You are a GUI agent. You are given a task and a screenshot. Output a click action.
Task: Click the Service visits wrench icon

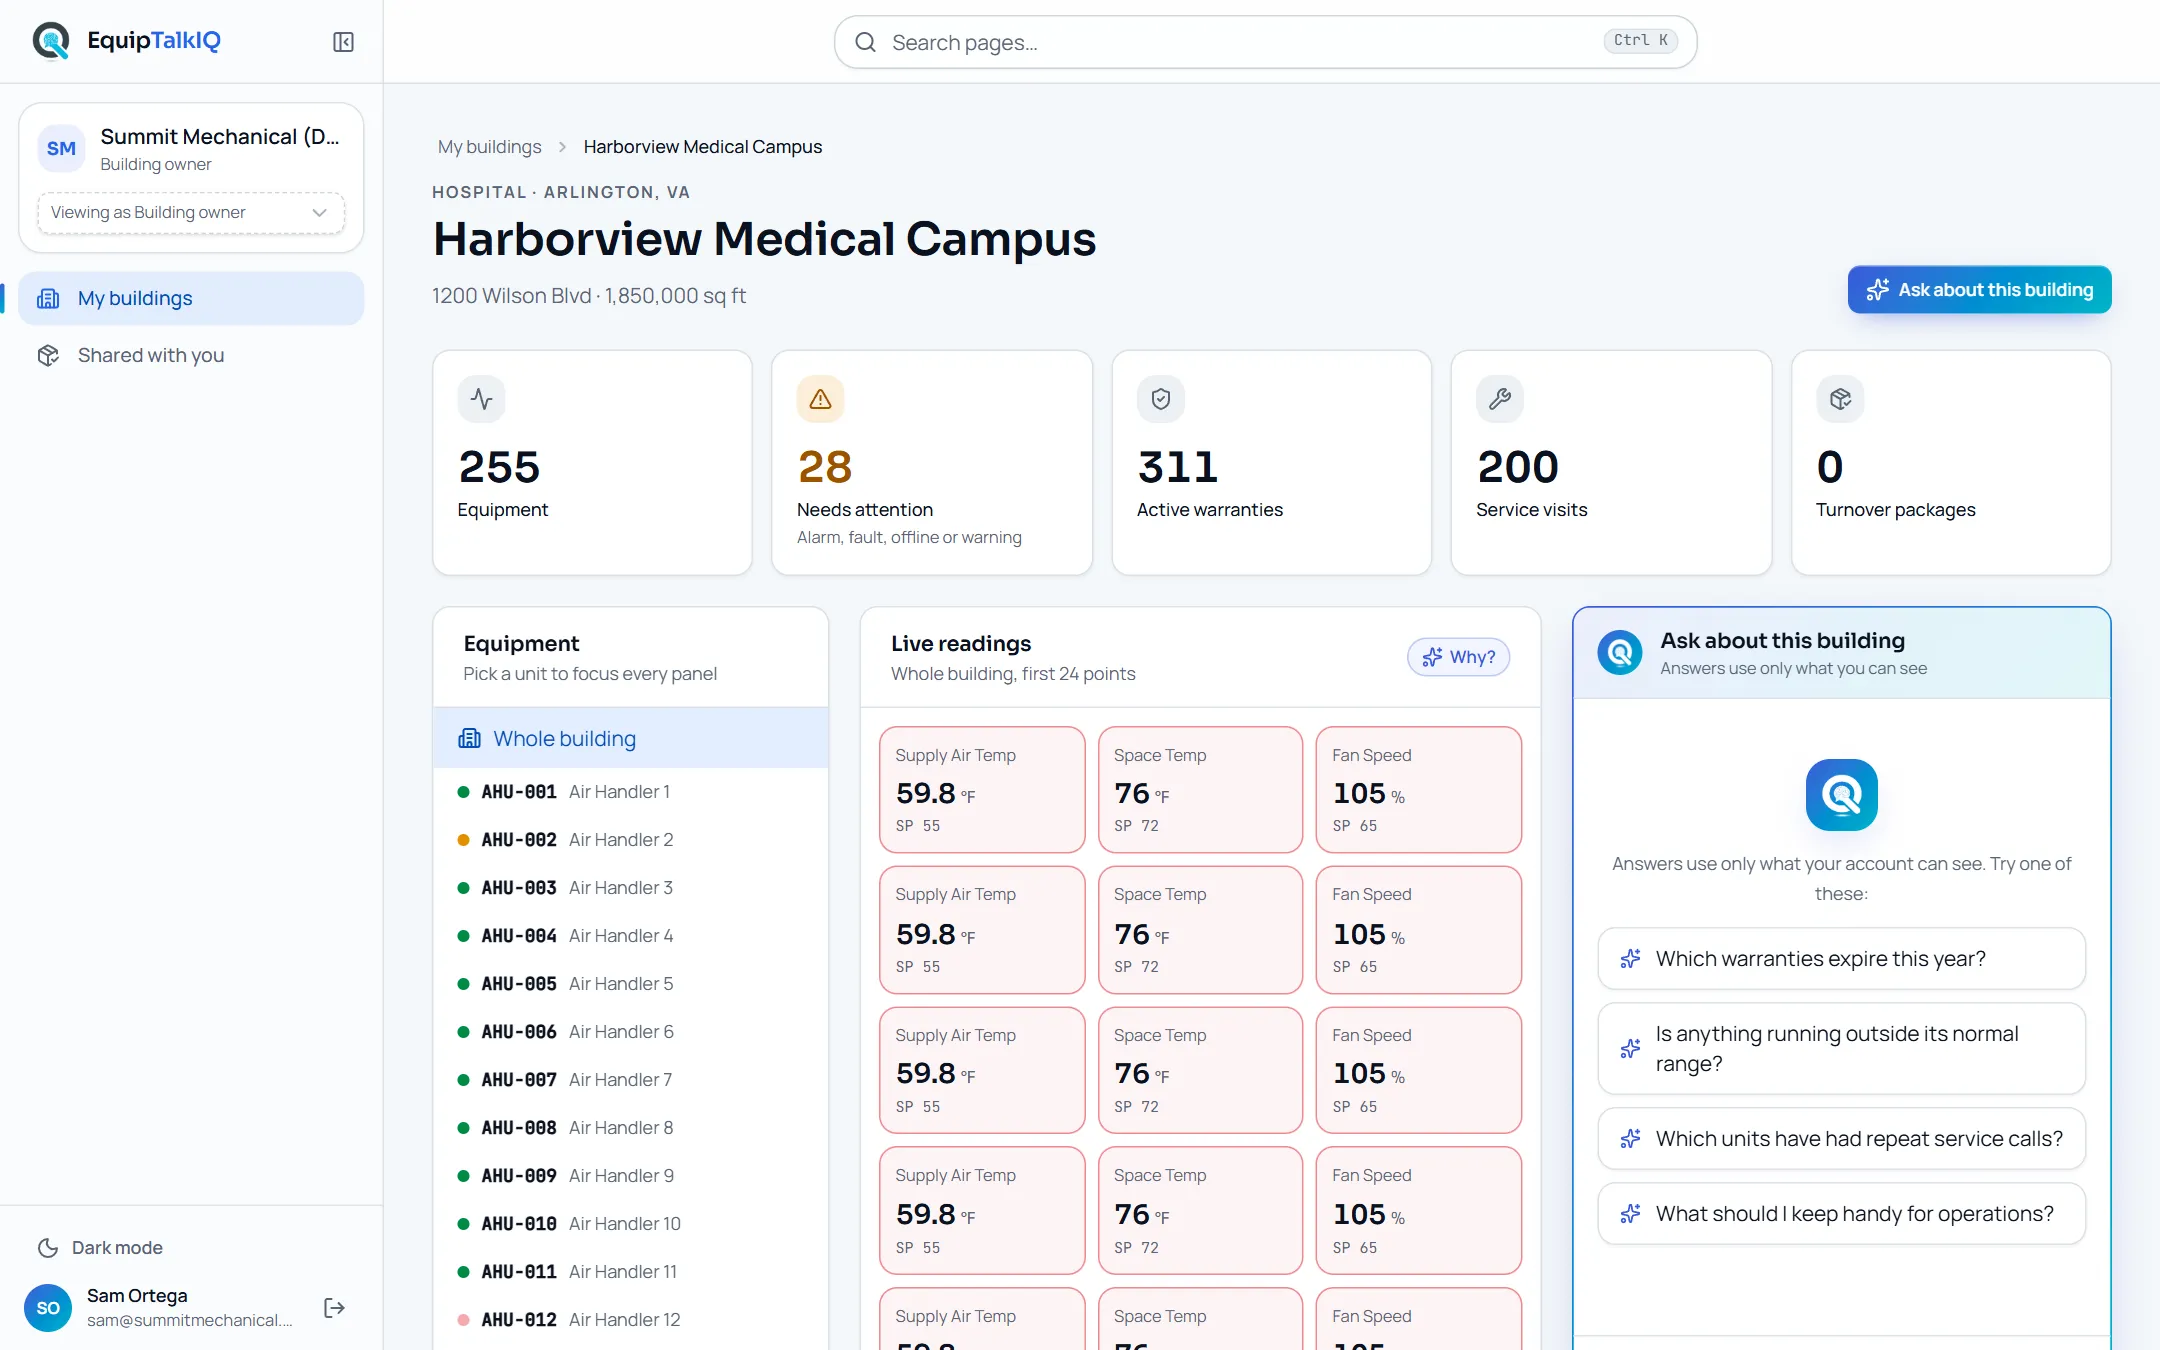point(1500,399)
